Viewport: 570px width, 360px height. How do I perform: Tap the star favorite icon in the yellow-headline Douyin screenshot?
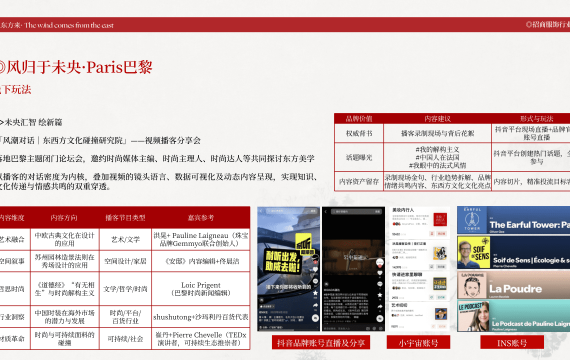tap(315, 293)
